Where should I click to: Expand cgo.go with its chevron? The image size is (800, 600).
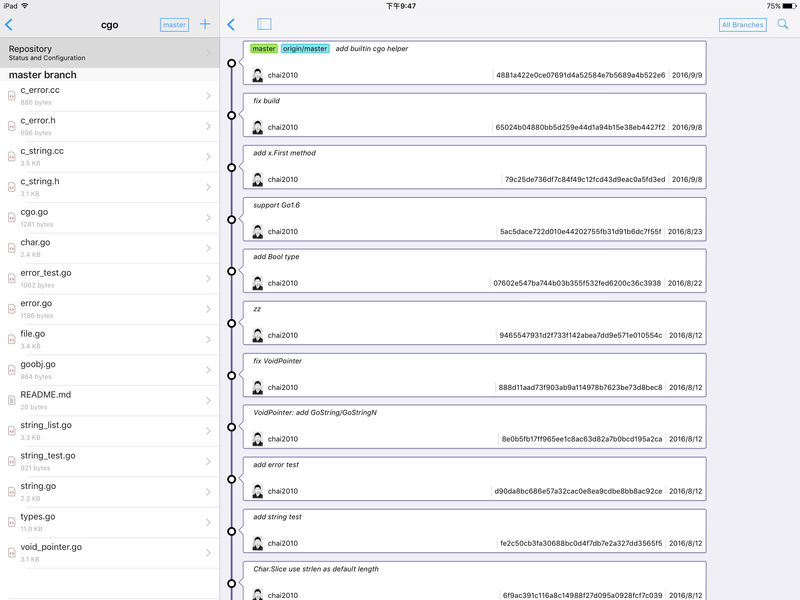coord(208,218)
